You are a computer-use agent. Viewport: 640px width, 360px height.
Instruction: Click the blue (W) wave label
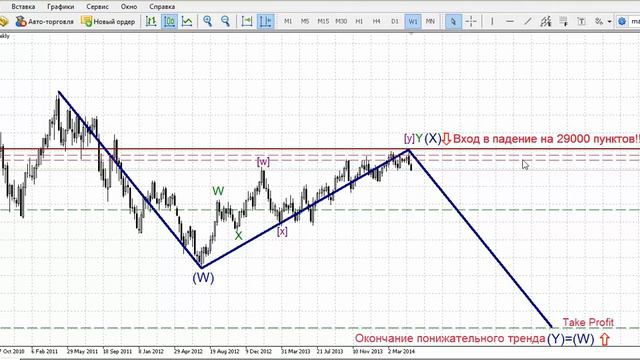pos(203,278)
